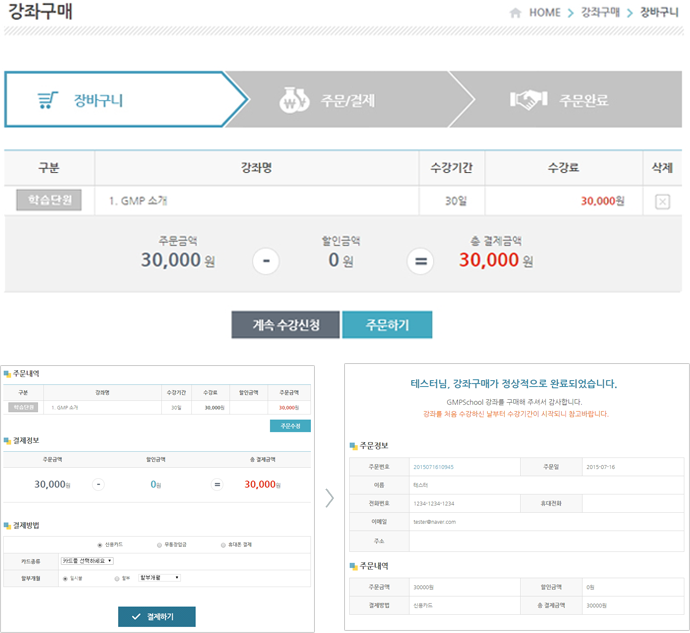Go to the 주문/결제 step tab
This screenshot has width=690, height=633.
(345, 100)
